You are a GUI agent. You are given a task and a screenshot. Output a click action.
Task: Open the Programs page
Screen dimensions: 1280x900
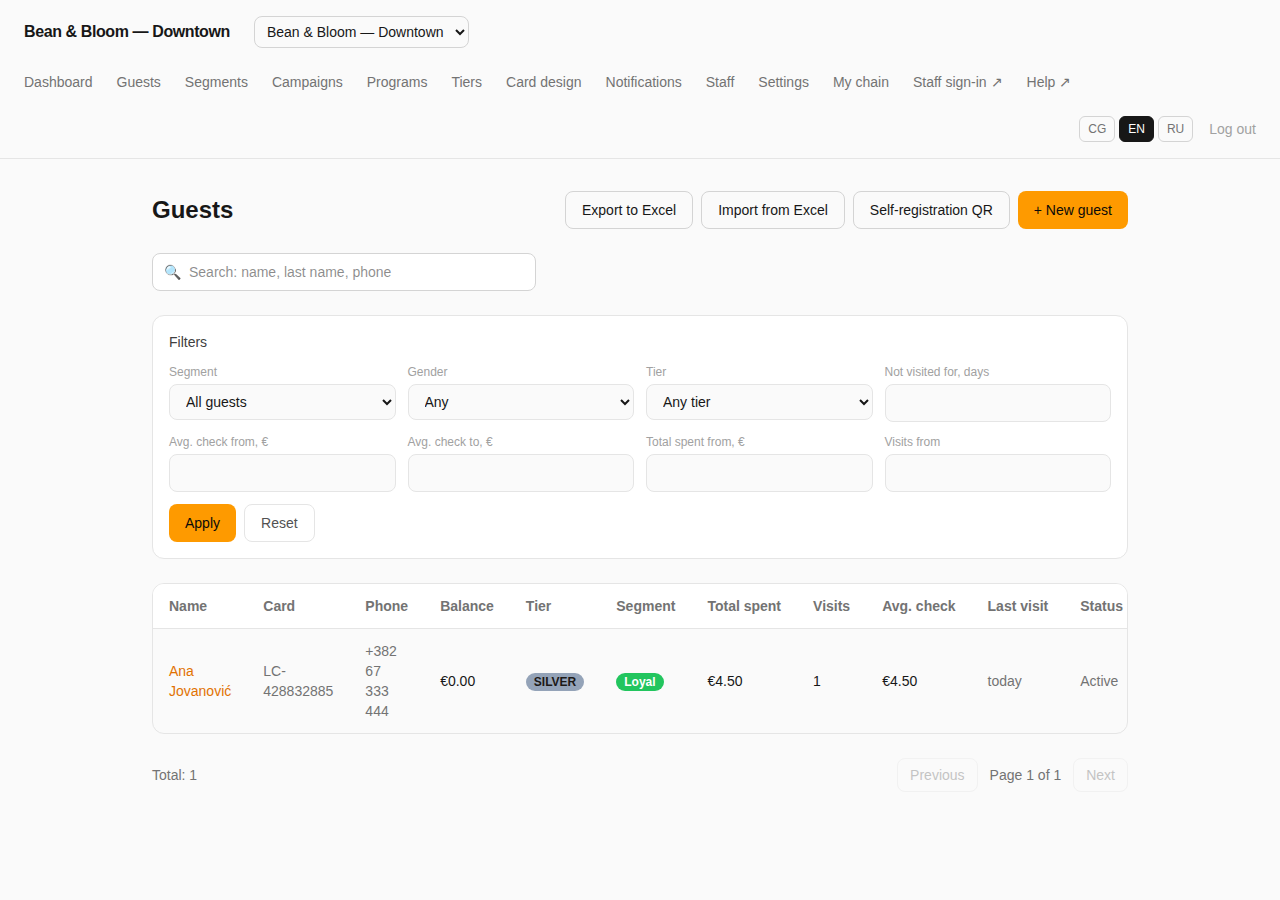coord(397,82)
